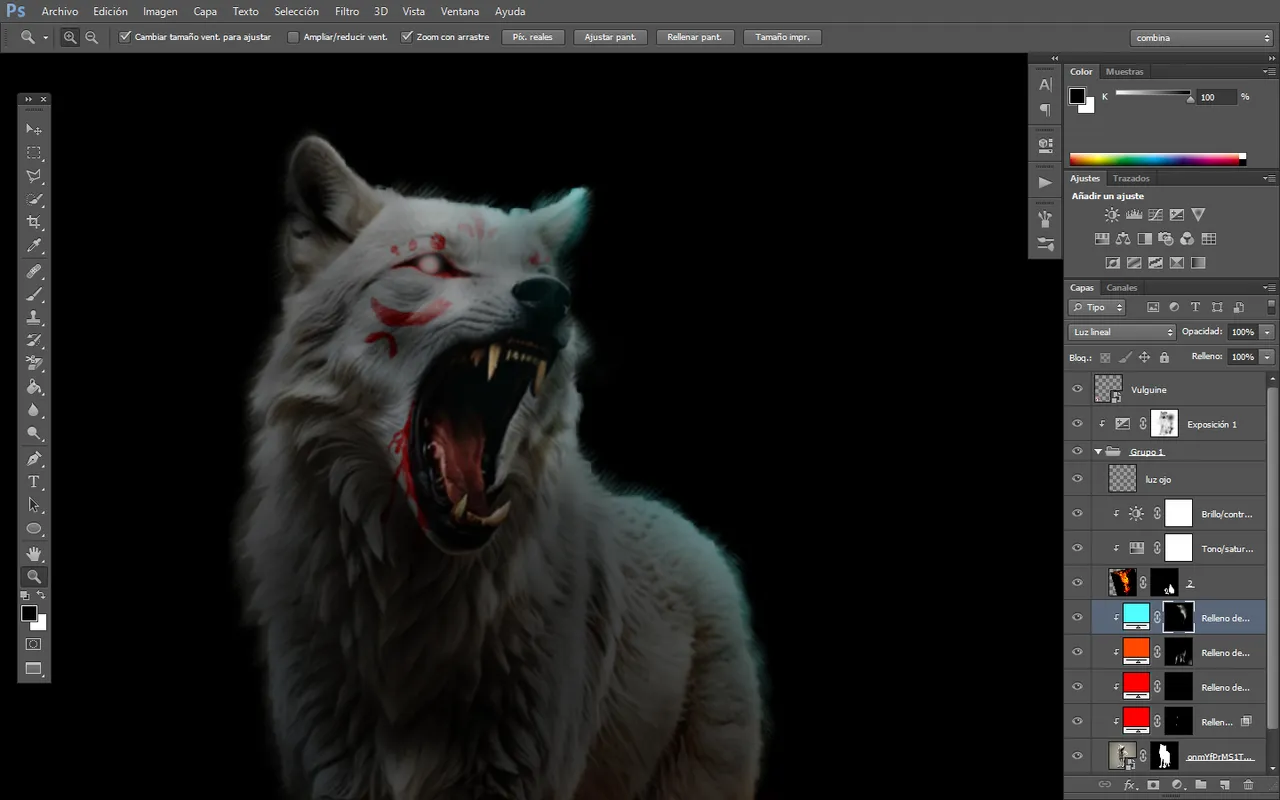Add a Brightness/Contrast adjustment
1280x800 pixels.
coord(1112,214)
